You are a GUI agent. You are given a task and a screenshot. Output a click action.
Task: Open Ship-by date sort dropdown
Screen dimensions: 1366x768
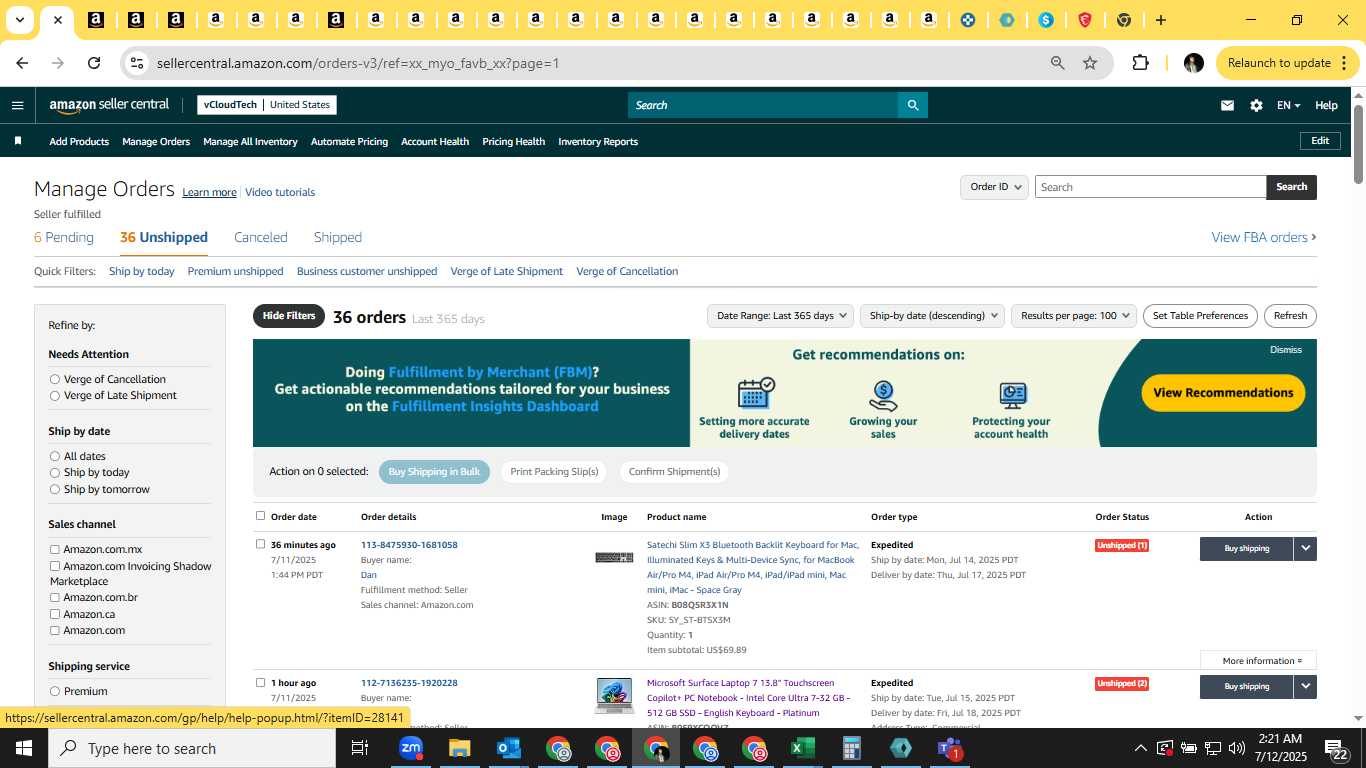932,316
